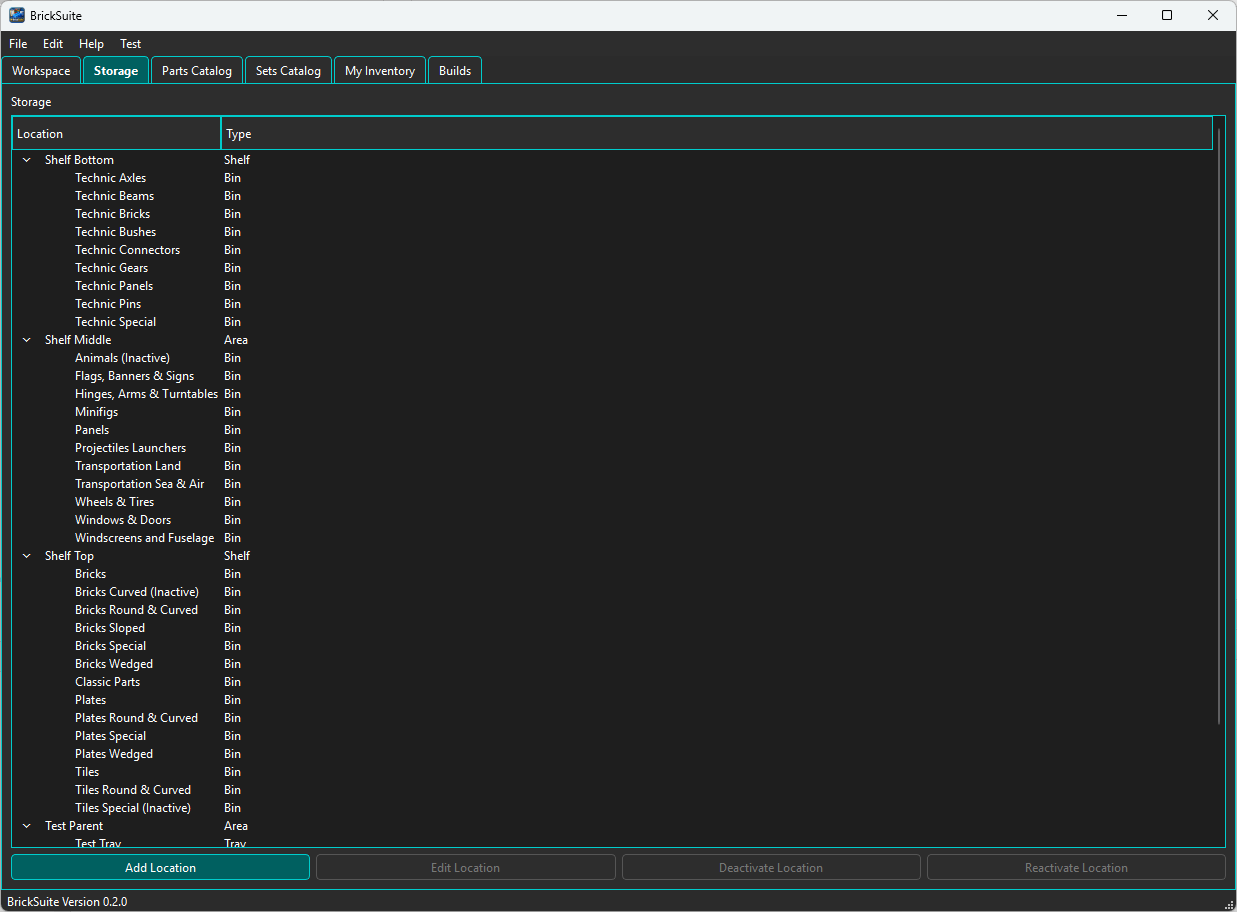The image size is (1237, 912).
Task: Select the Technic Axles row
Action: [x=613, y=178]
